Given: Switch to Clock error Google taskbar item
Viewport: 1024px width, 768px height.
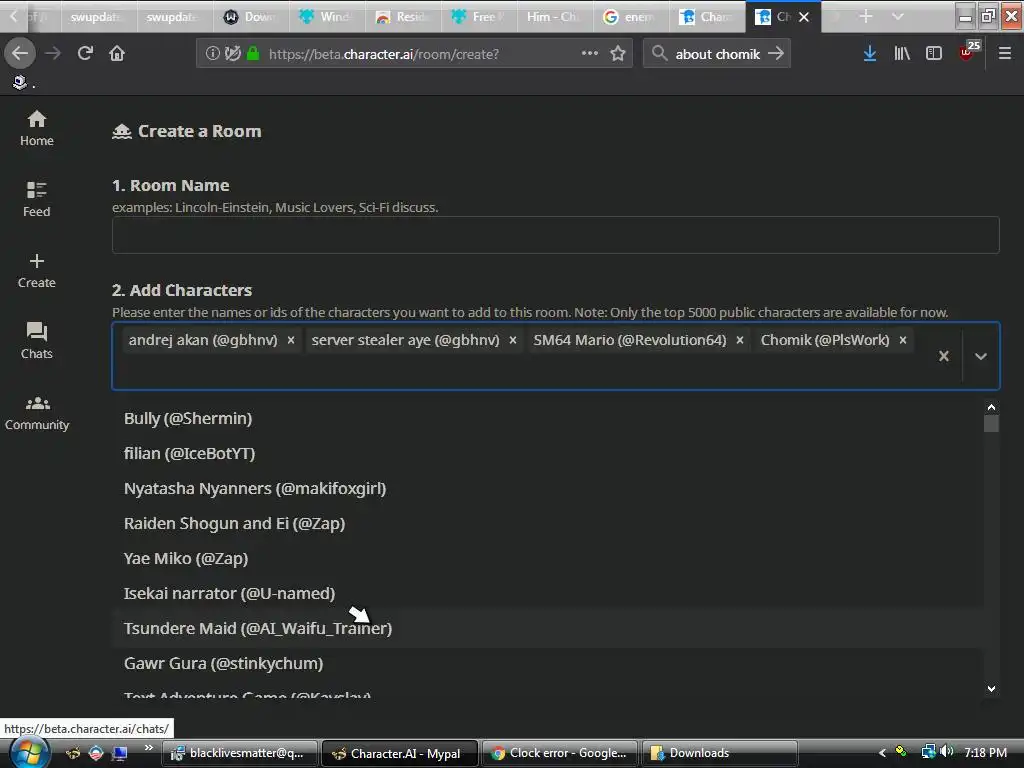Looking at the screenshot, I should tap(560, 753).
